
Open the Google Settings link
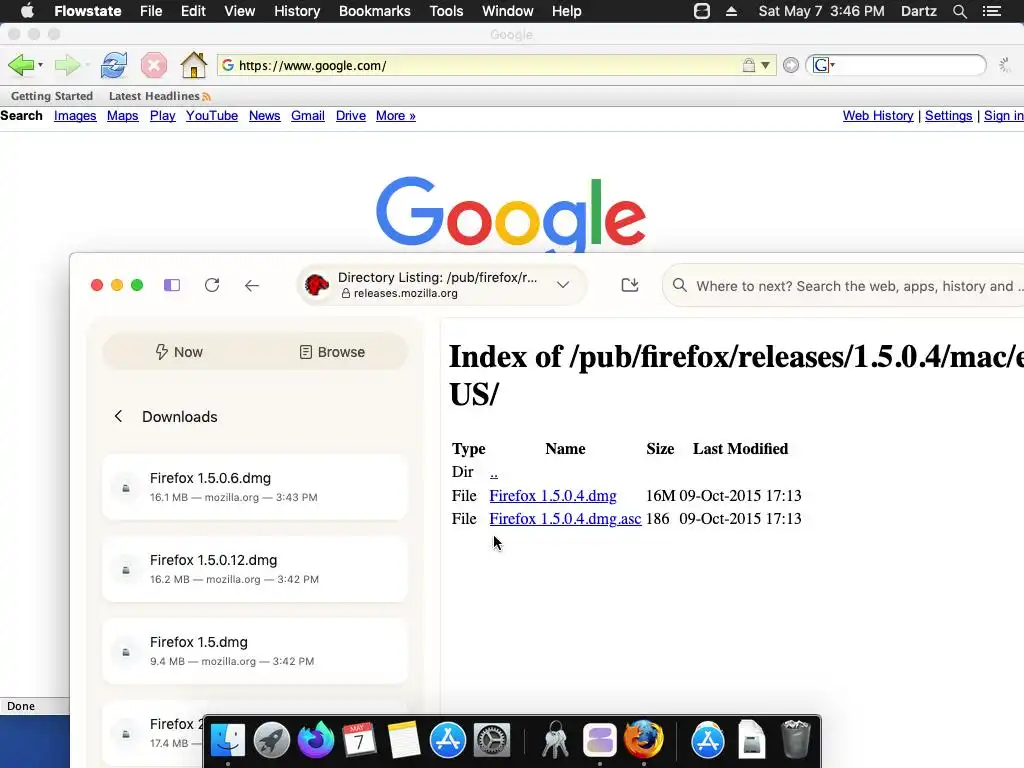pyautogui.click(x=948, y=116)
